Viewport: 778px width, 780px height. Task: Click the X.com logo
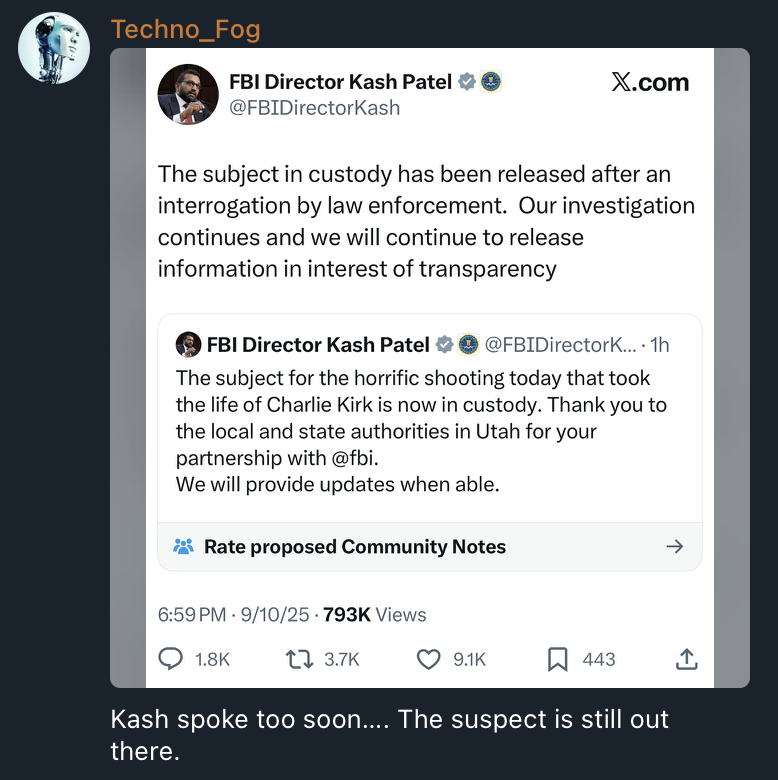click(650, 82)
